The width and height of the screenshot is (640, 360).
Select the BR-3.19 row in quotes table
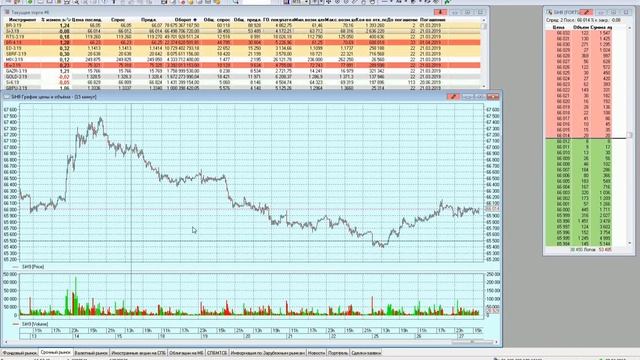(x=241, y=25)
